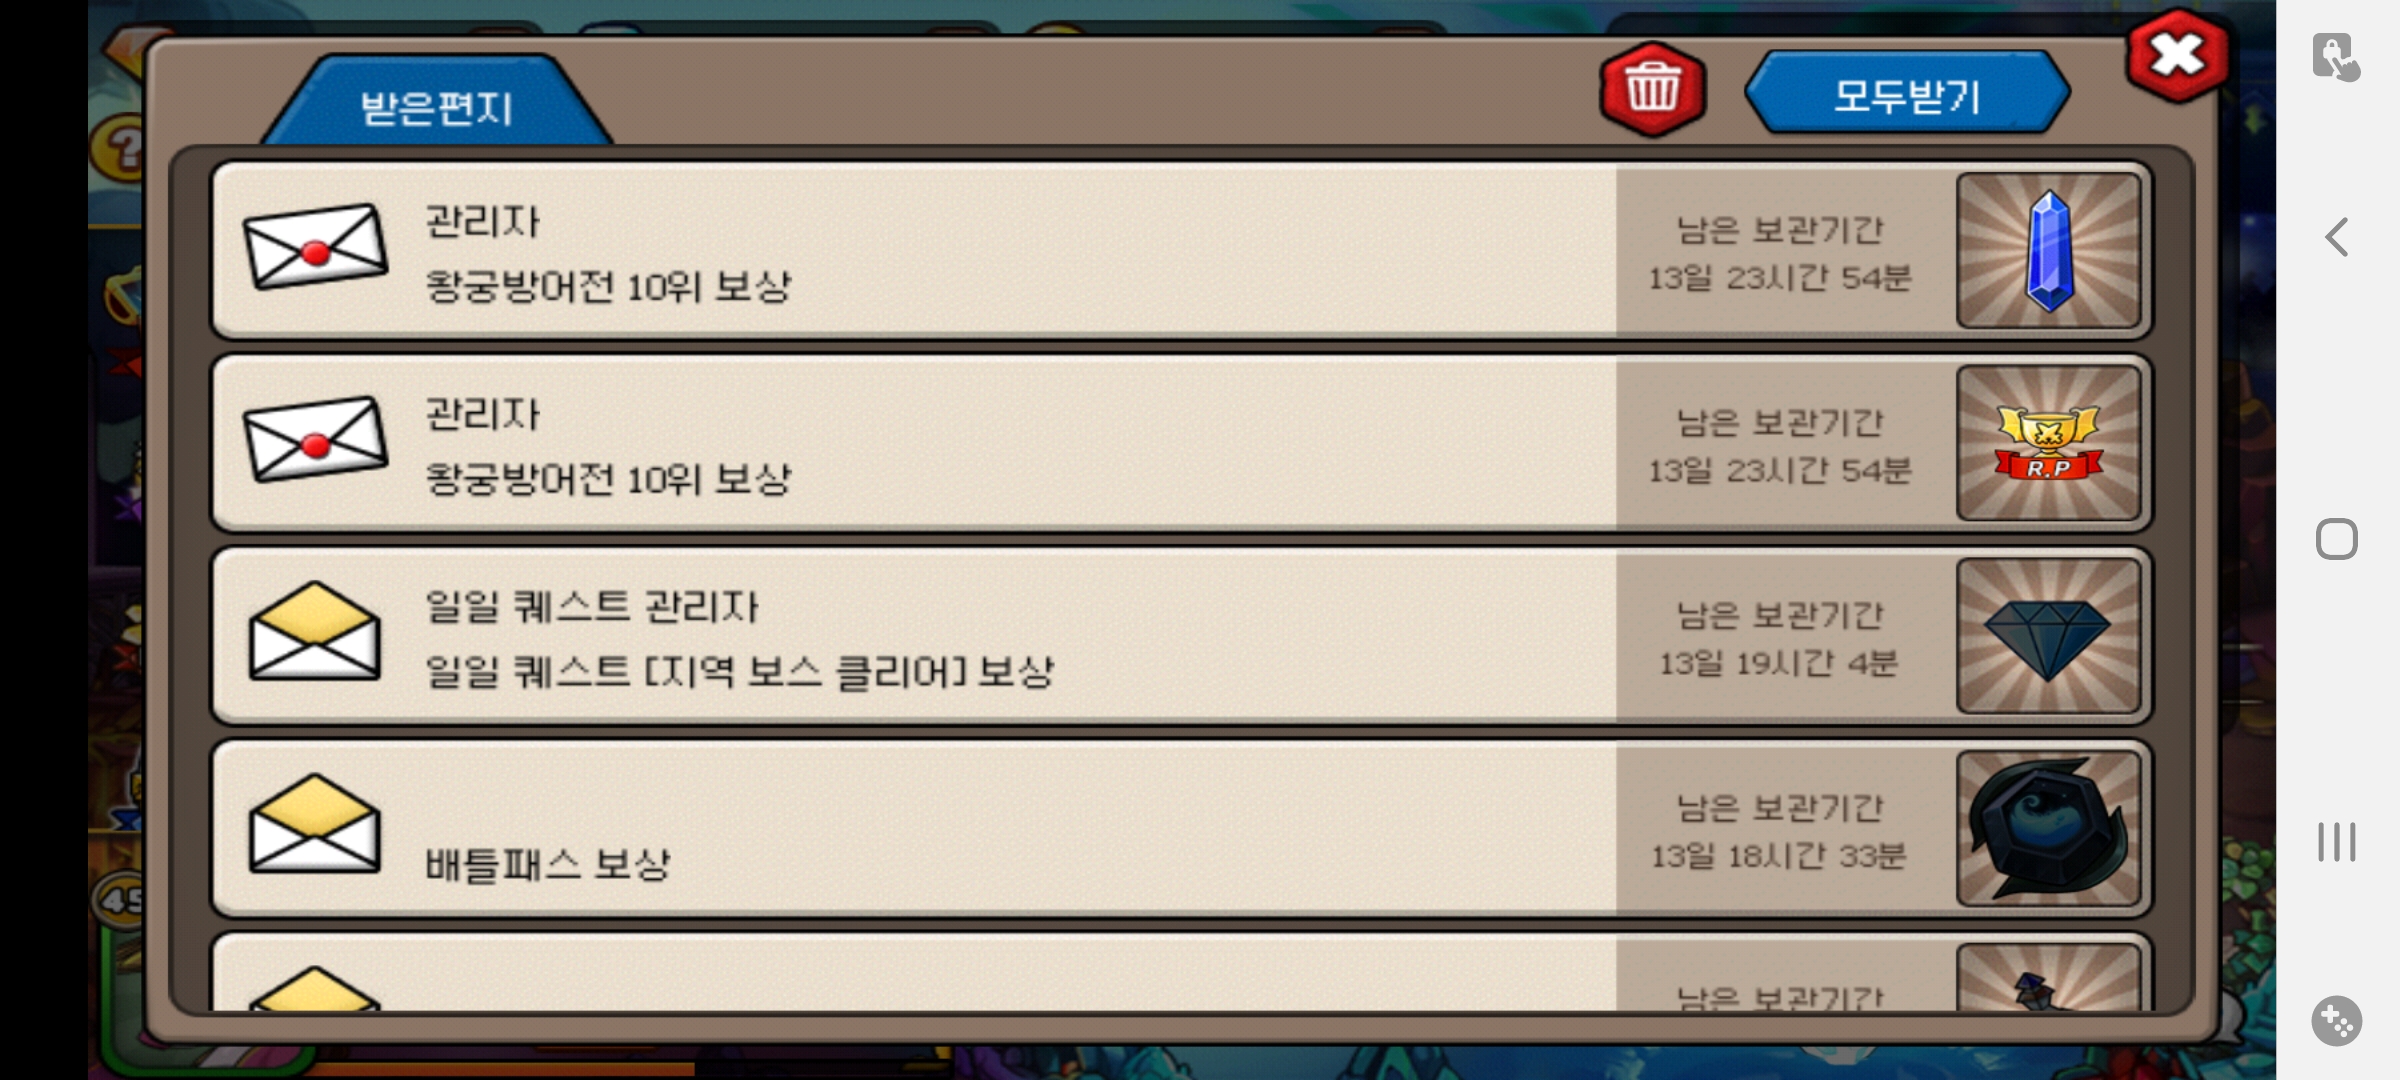This screenshot has width=2400, height=1080.
Task: Click the blue crystal reward icon
Action: click(x=2048, y=250)
